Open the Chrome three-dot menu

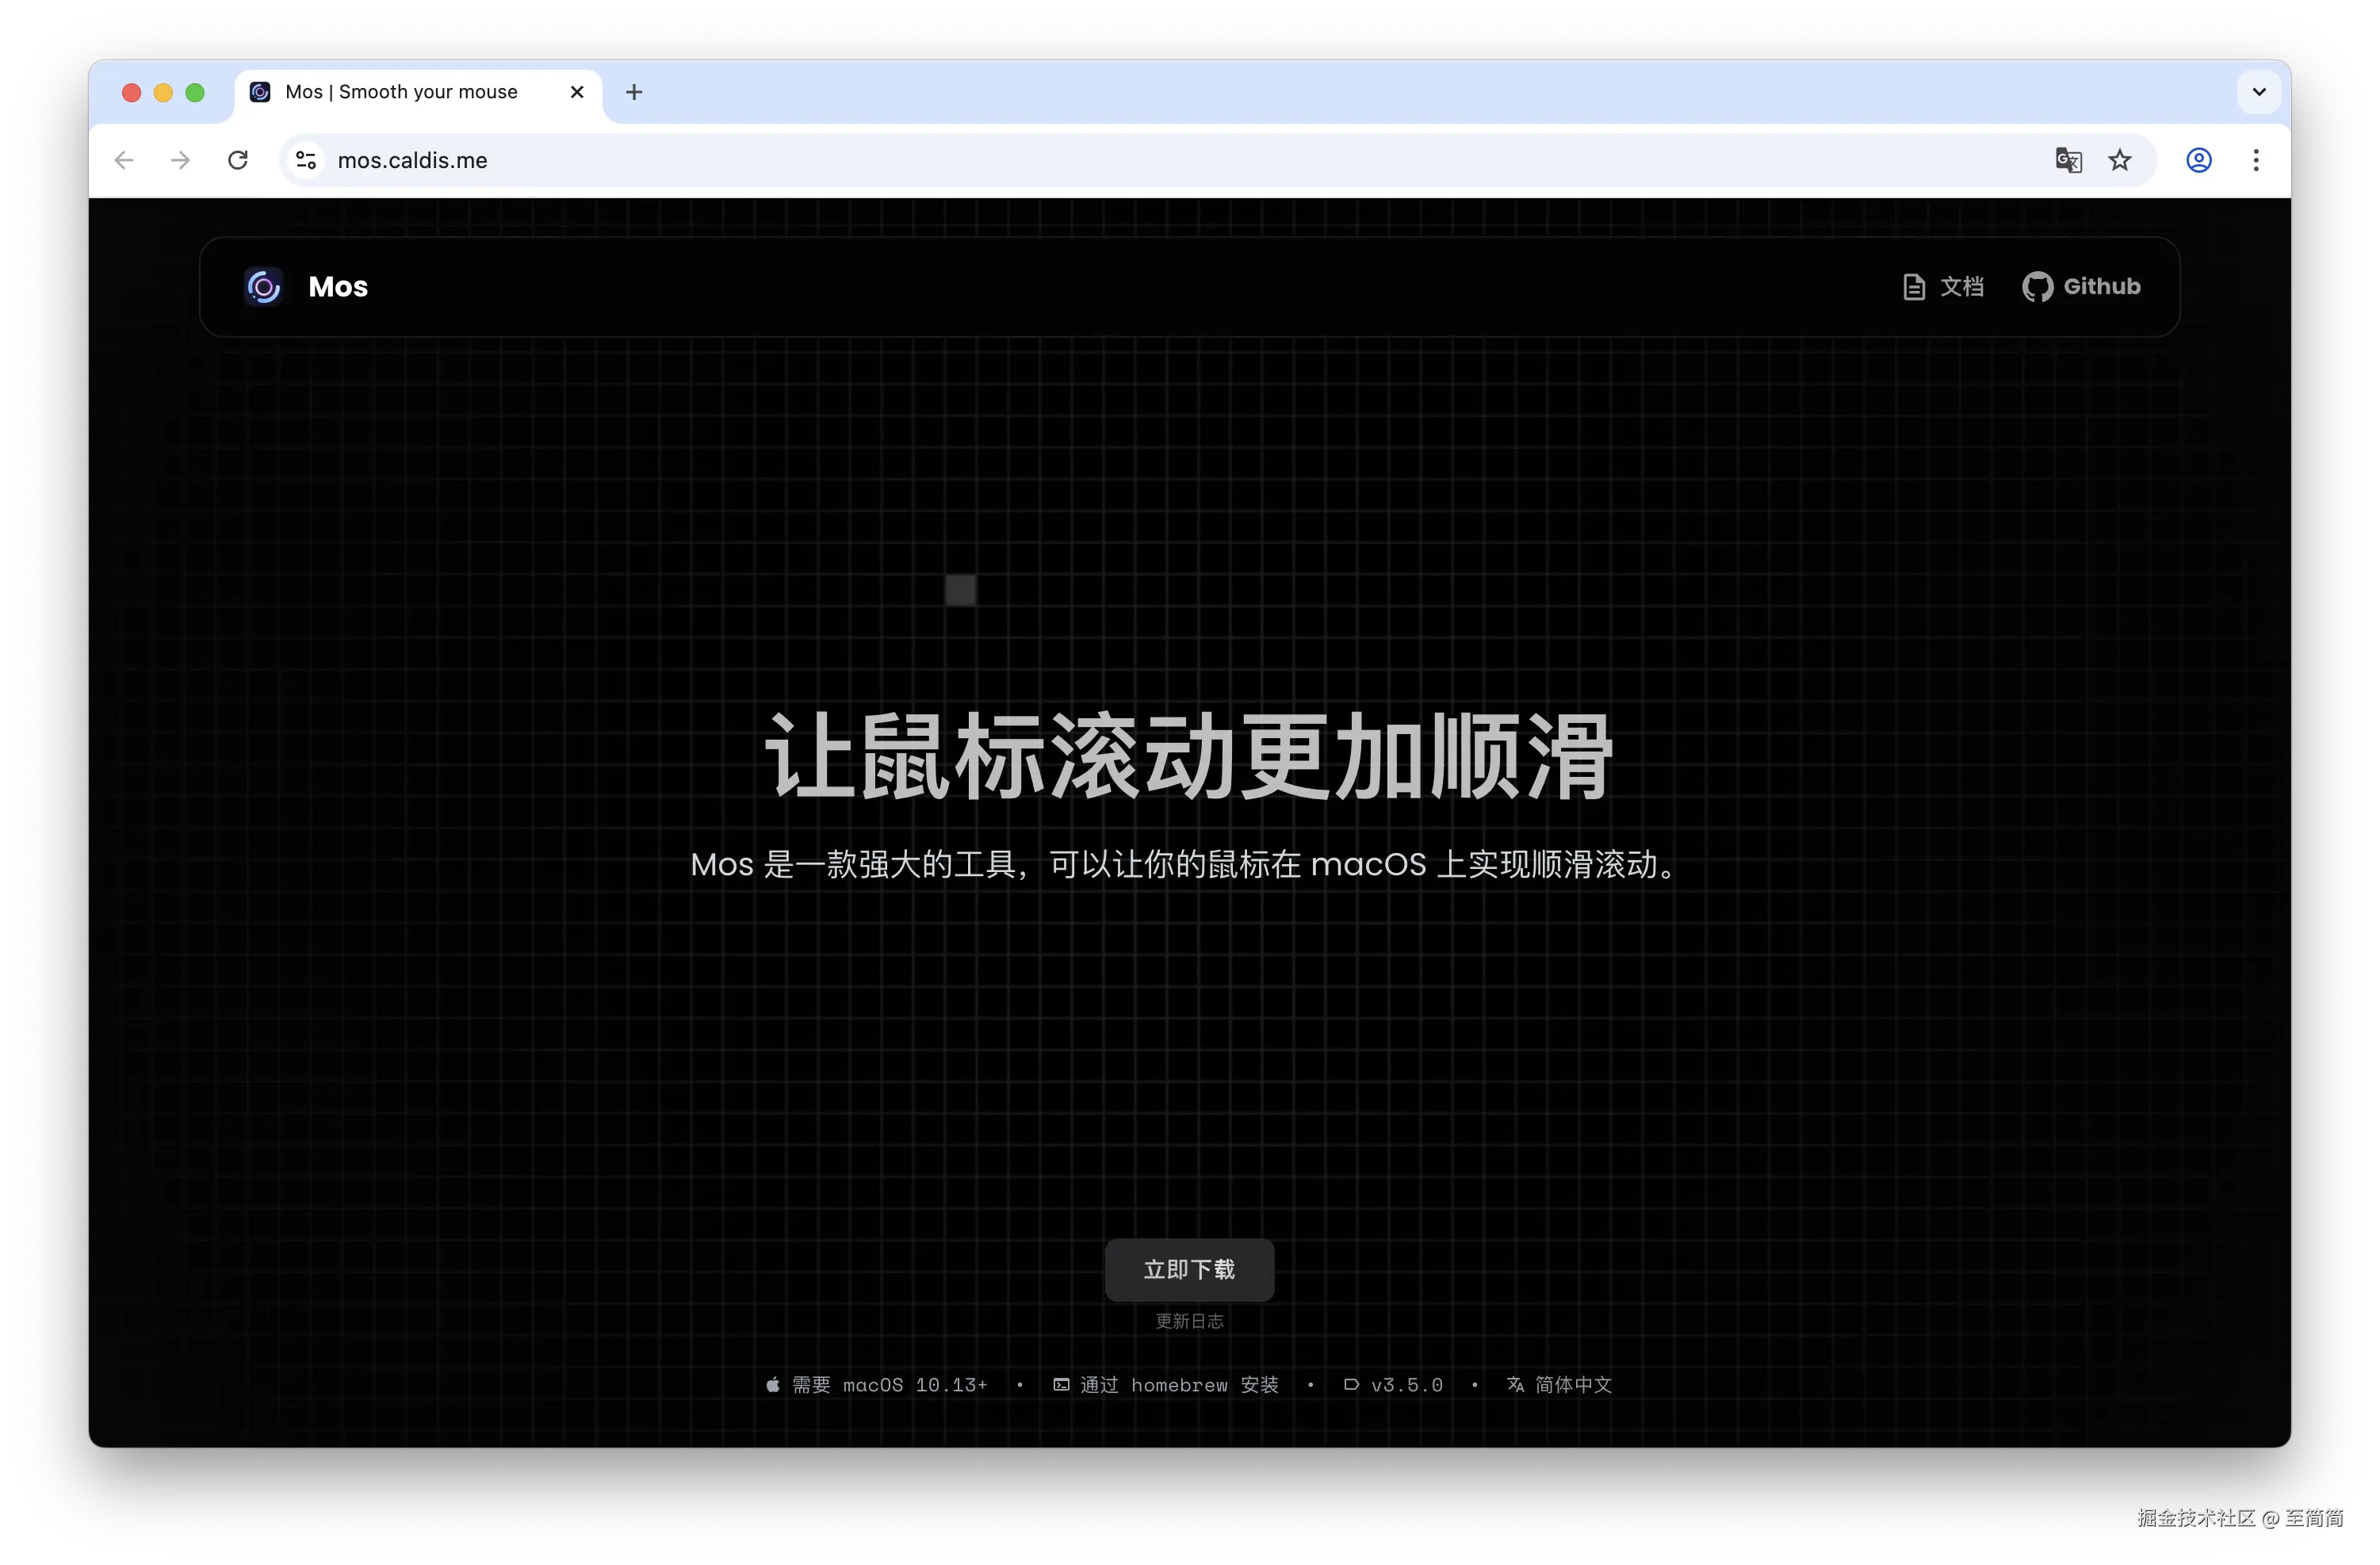[x=2256, y=160]
